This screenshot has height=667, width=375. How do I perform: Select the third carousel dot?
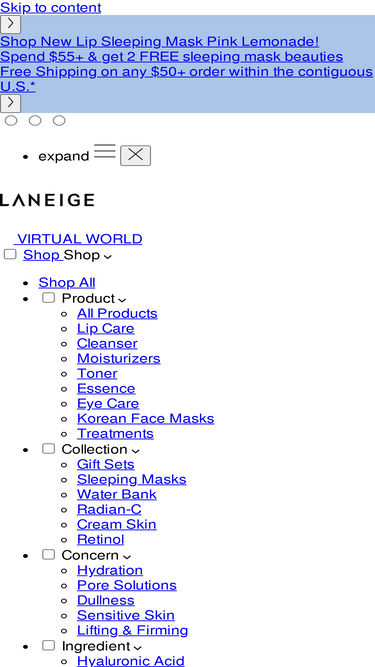tap(59, 121)
